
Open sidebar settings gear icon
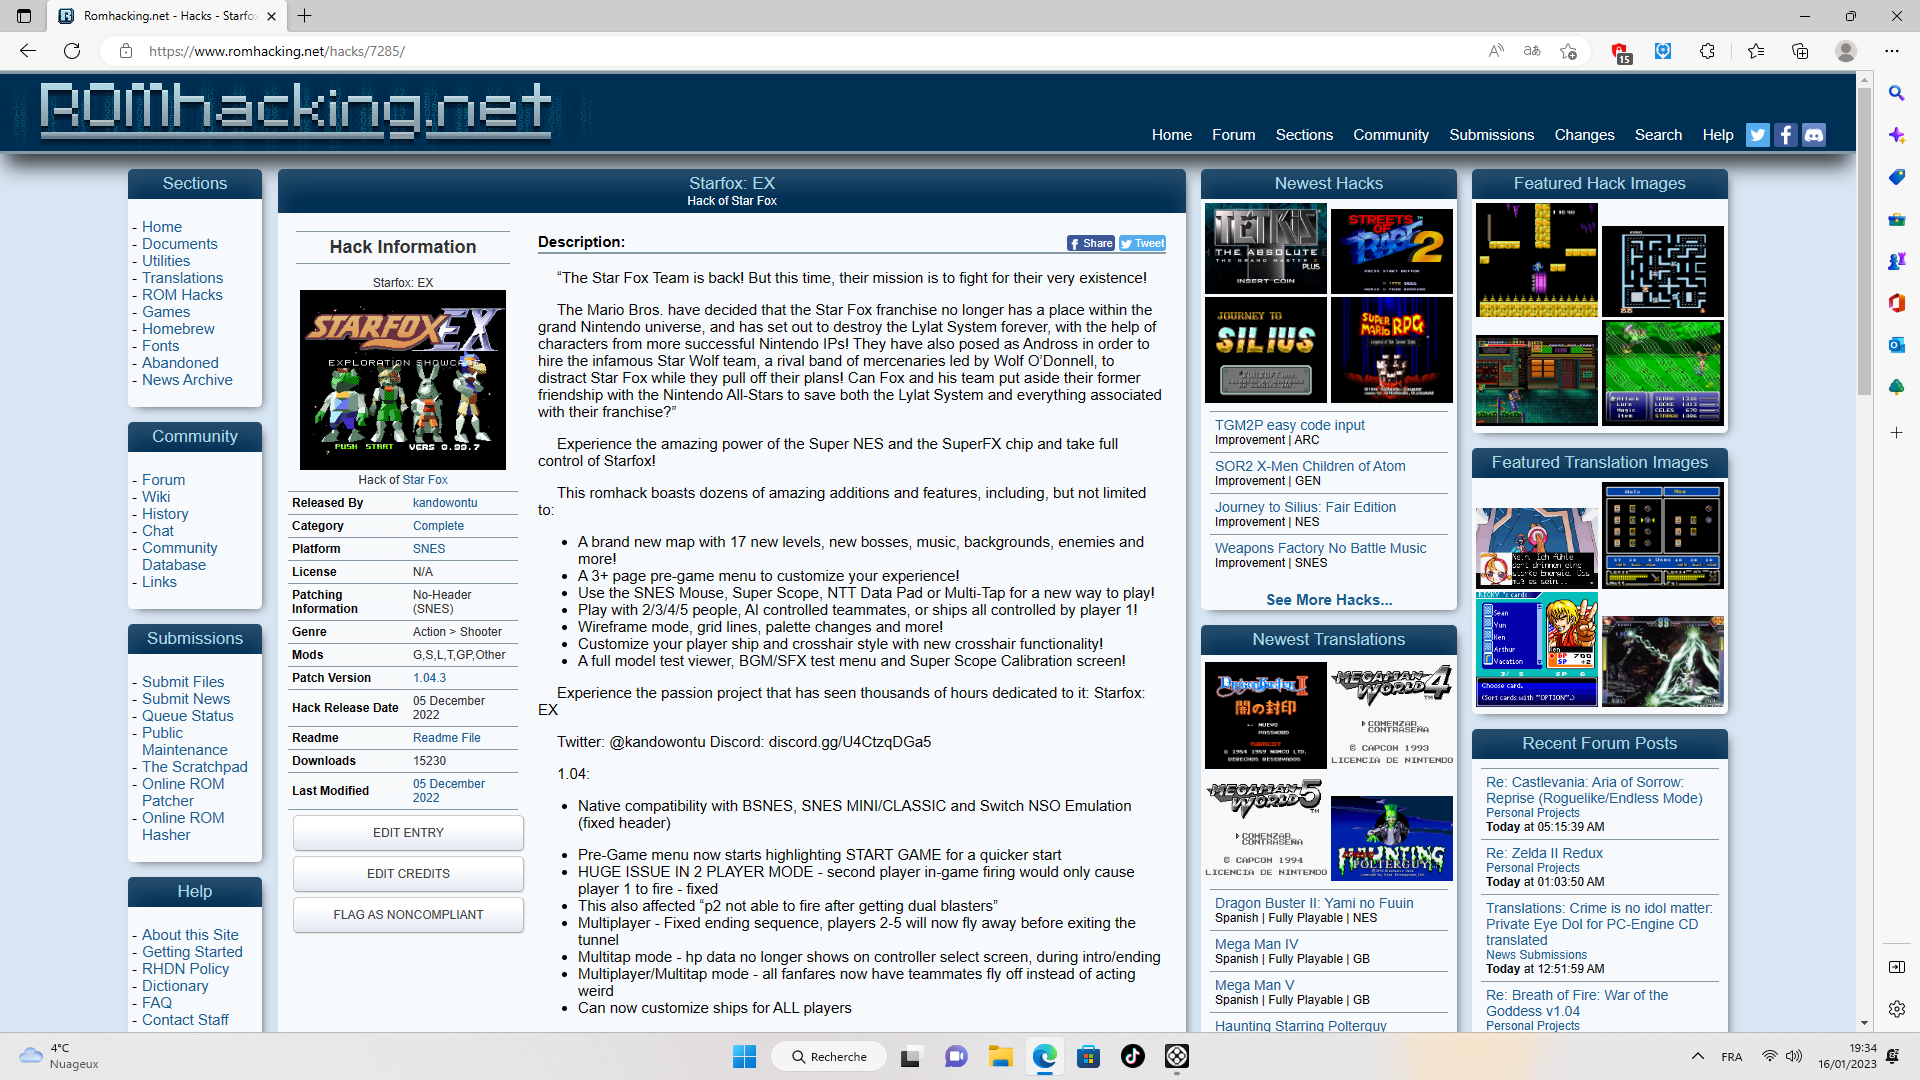1896,1009
